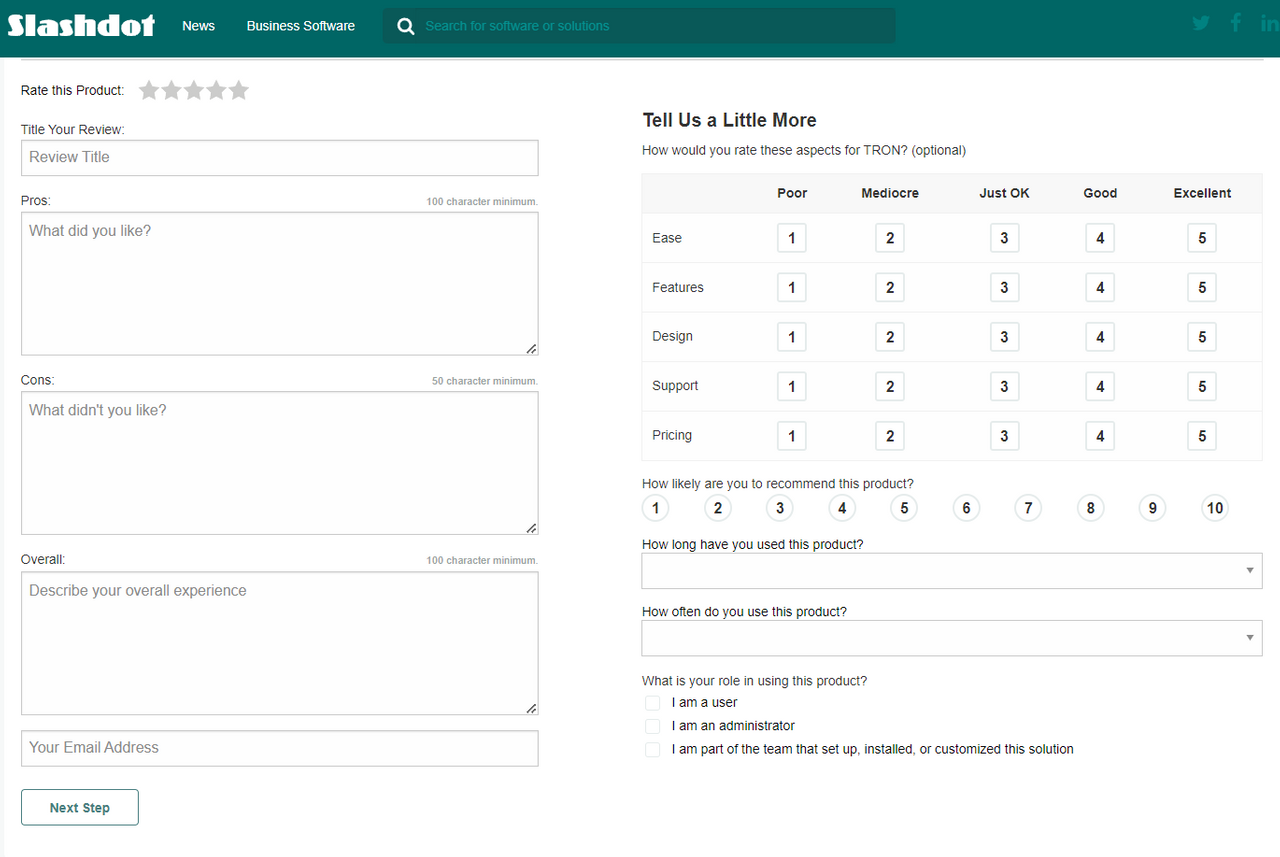Click the 'Tell Us a Little More' heading
This screenshot has height=857, width=1280.
pos(729,120)
